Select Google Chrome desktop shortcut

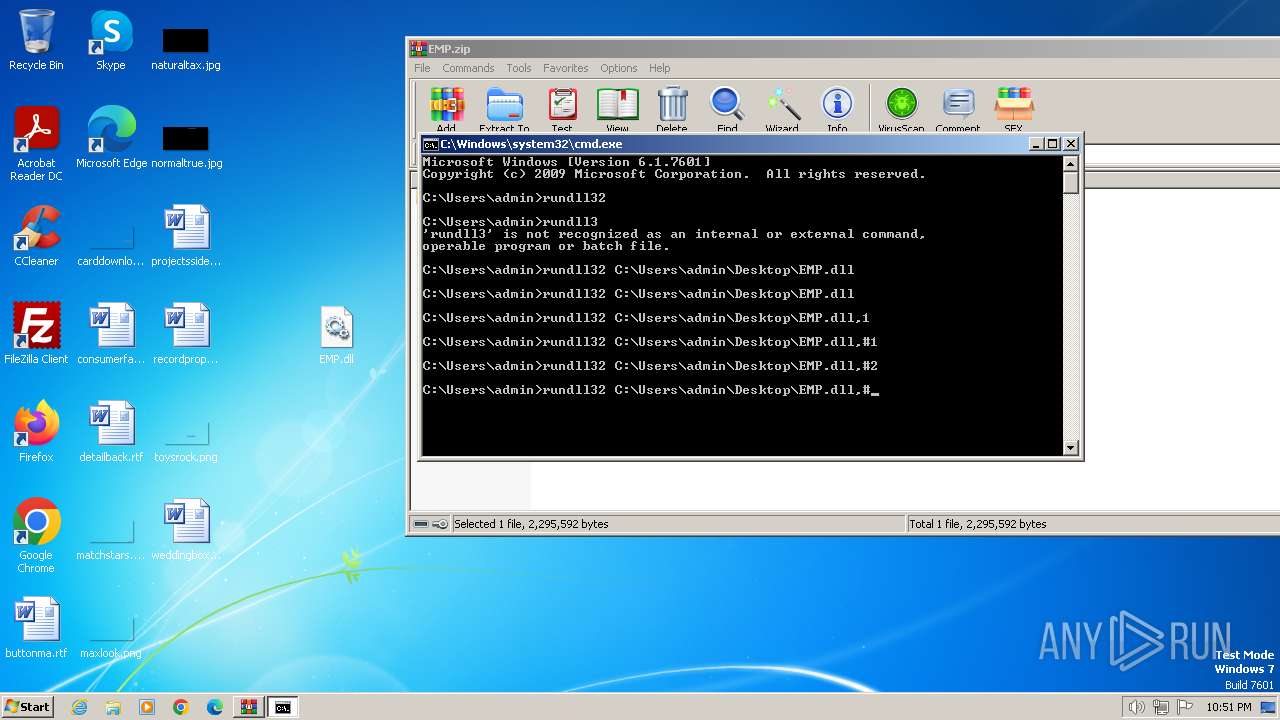pos(36,536)
